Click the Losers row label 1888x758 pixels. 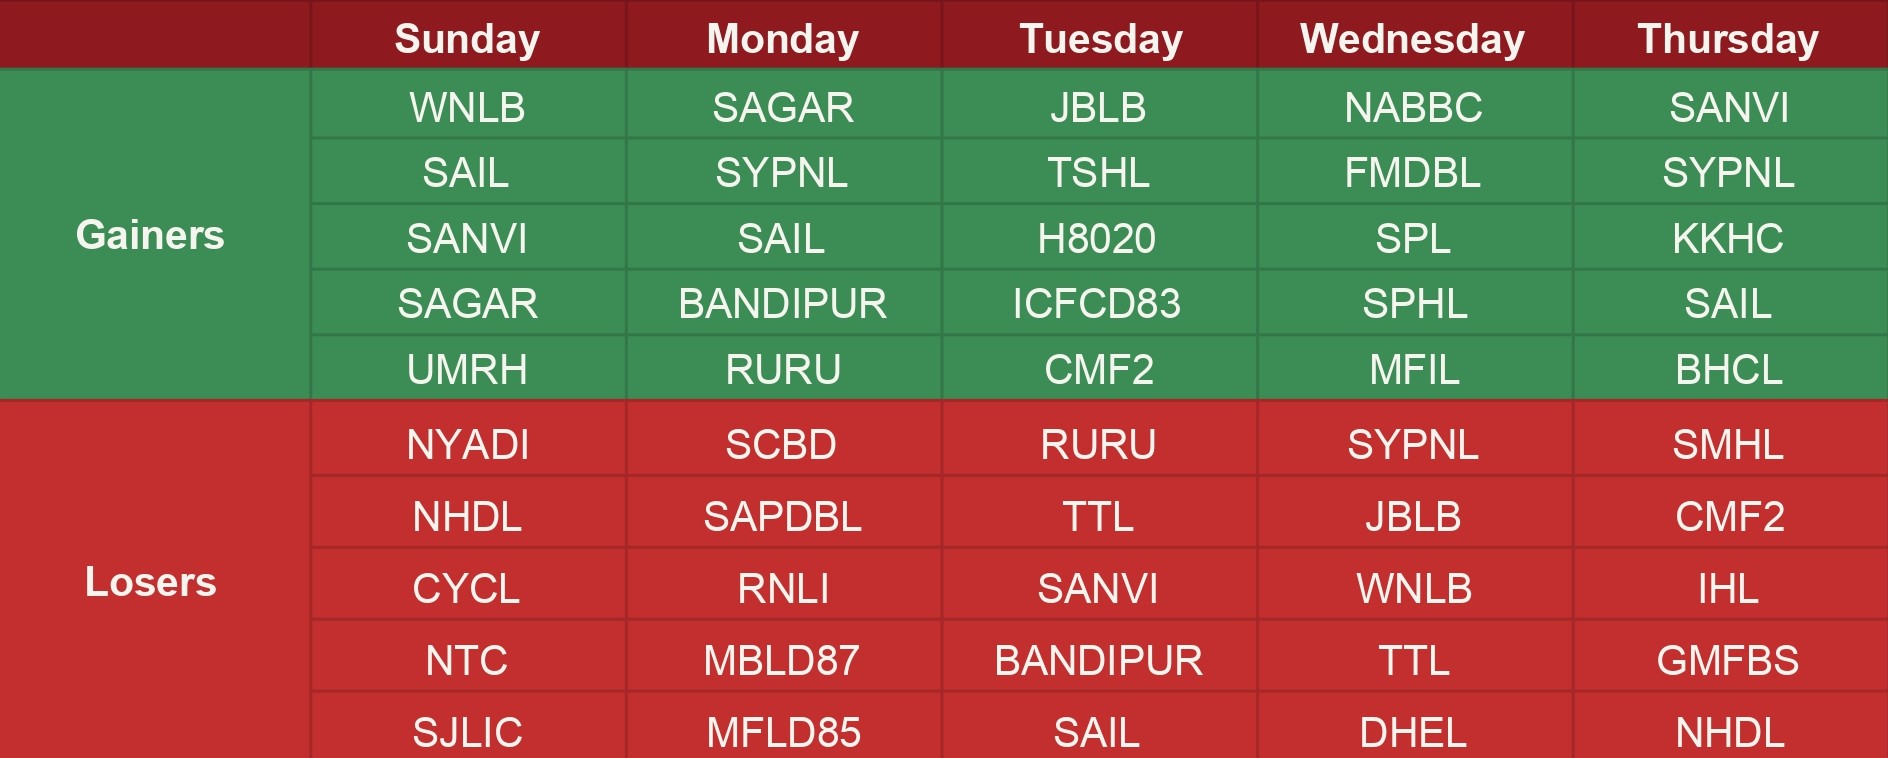click(150, 582)
